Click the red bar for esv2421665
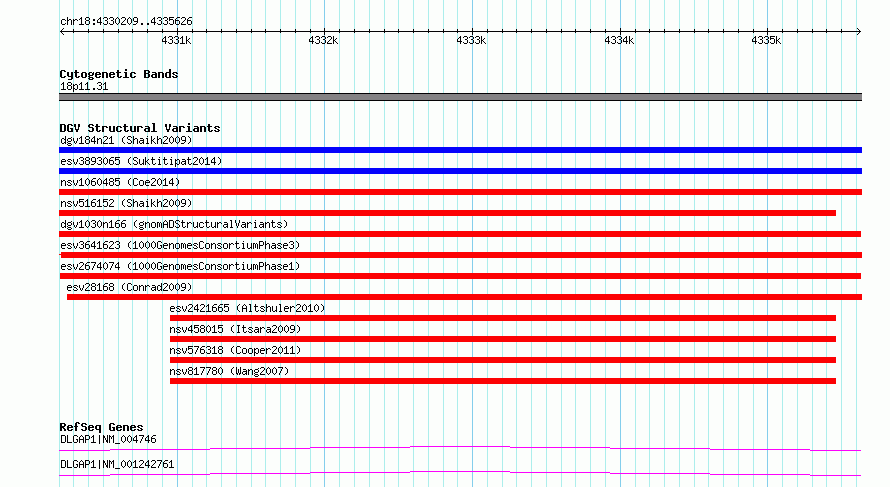 pyautogui.click(x=503, y=318)
